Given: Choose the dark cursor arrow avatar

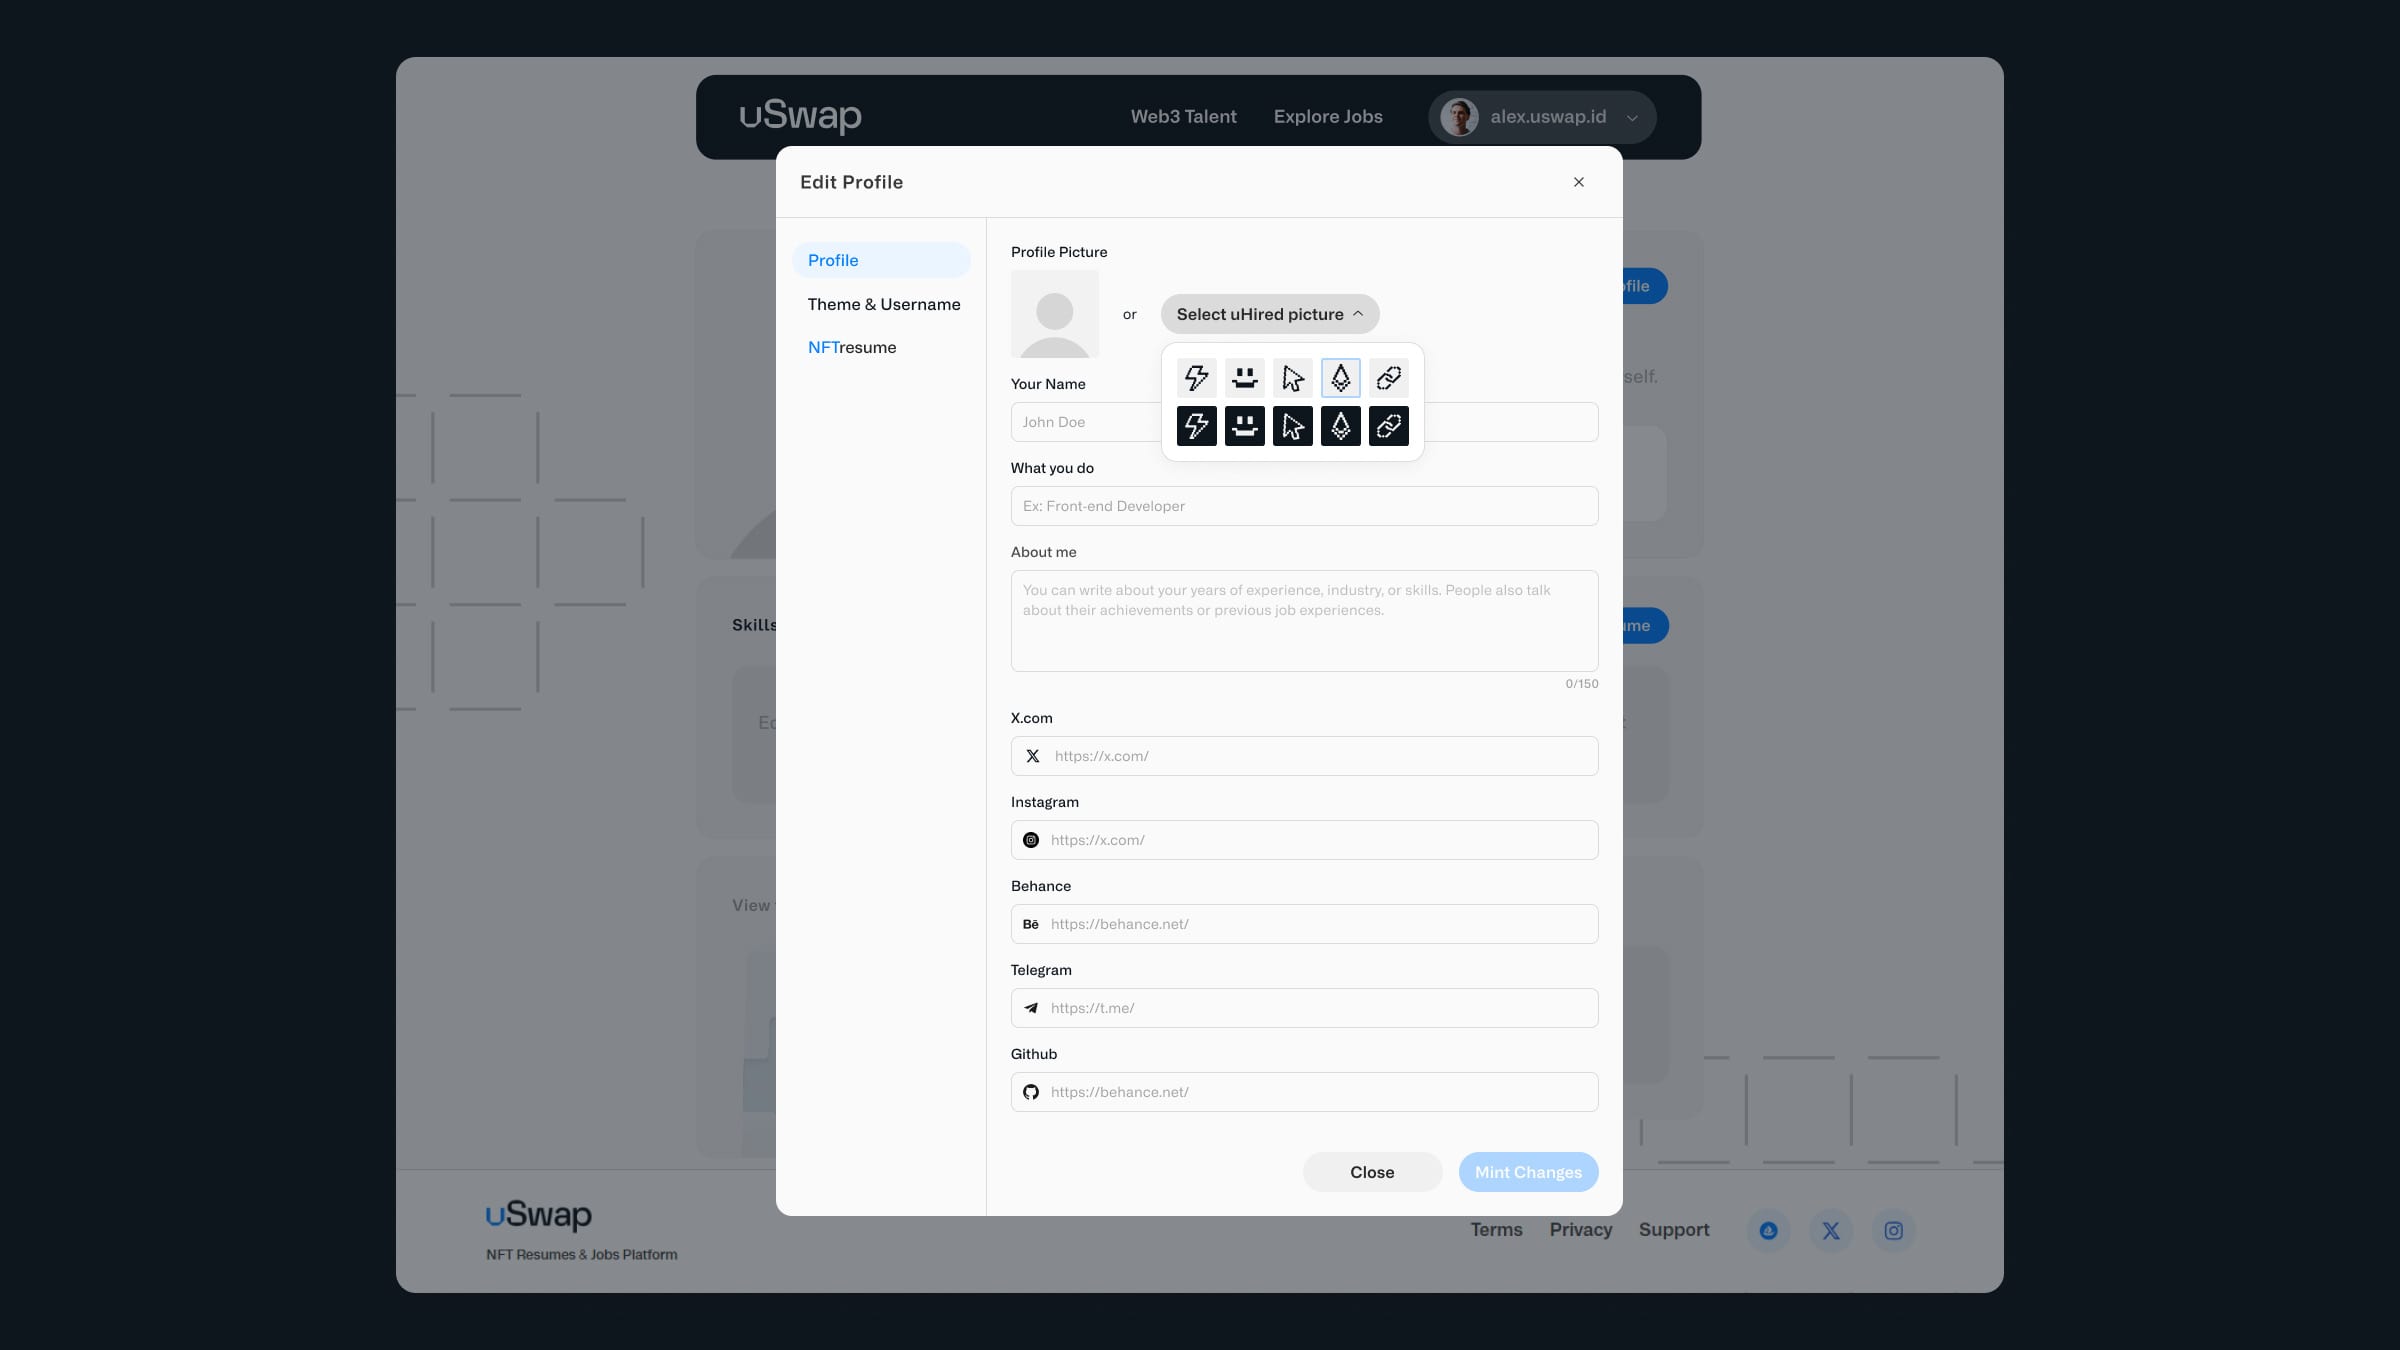Looking at the screenshot, I should [x=1292, y=426].
